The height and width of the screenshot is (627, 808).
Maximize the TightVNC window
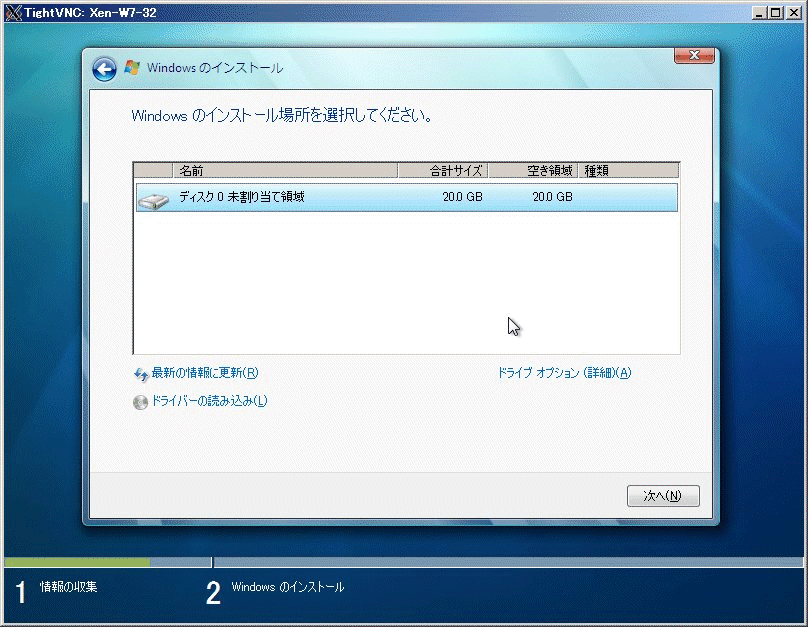(775, 13)
